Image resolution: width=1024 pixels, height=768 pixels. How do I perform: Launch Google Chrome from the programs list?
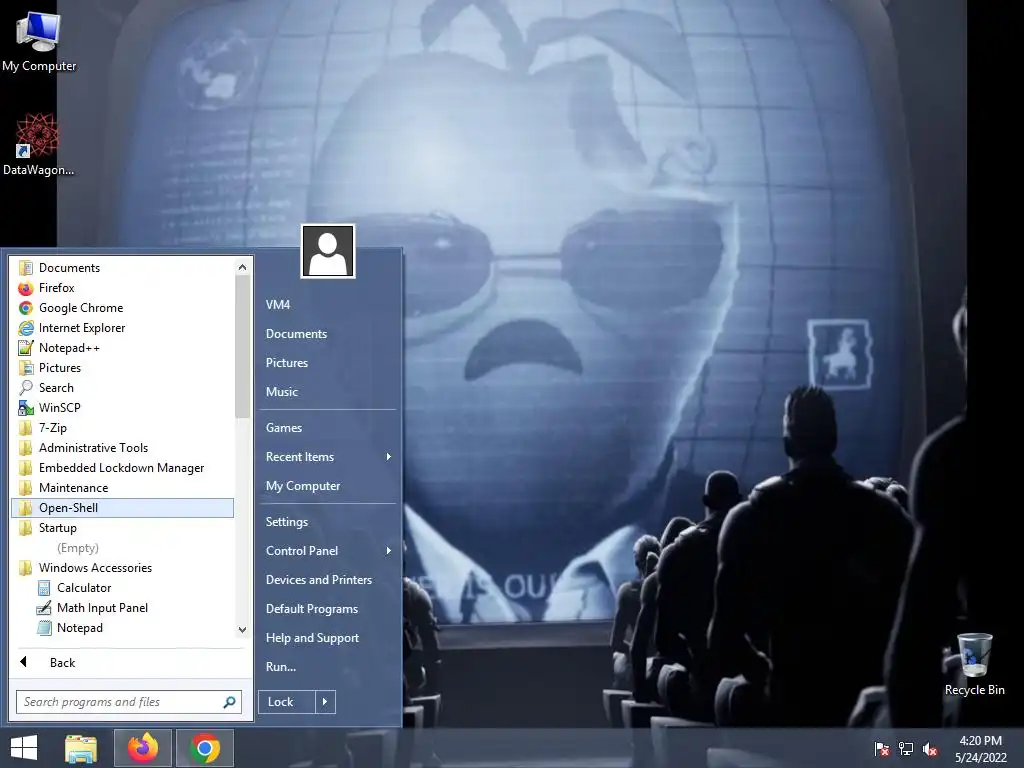click(x=122, y=308)
